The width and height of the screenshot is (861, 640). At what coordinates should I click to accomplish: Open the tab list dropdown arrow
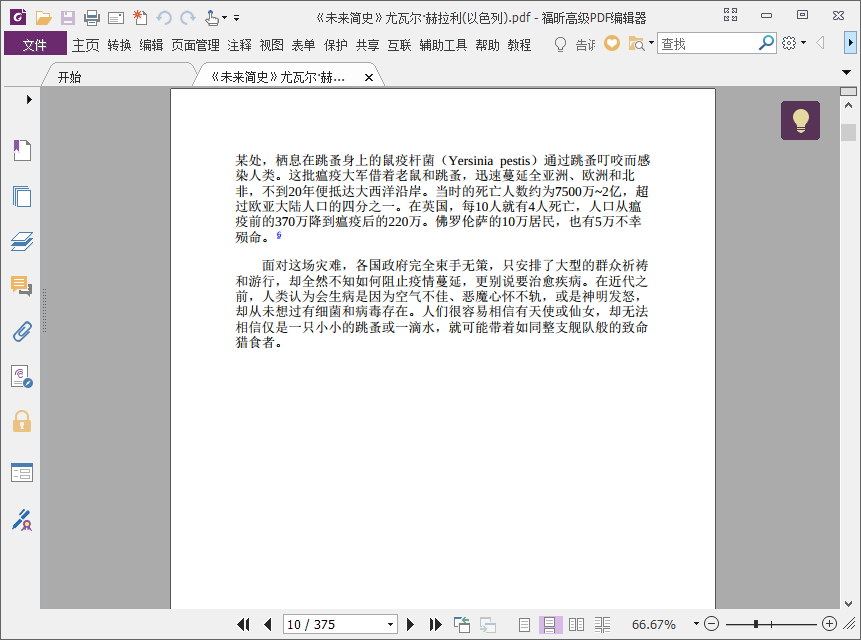tap(847, 72)
